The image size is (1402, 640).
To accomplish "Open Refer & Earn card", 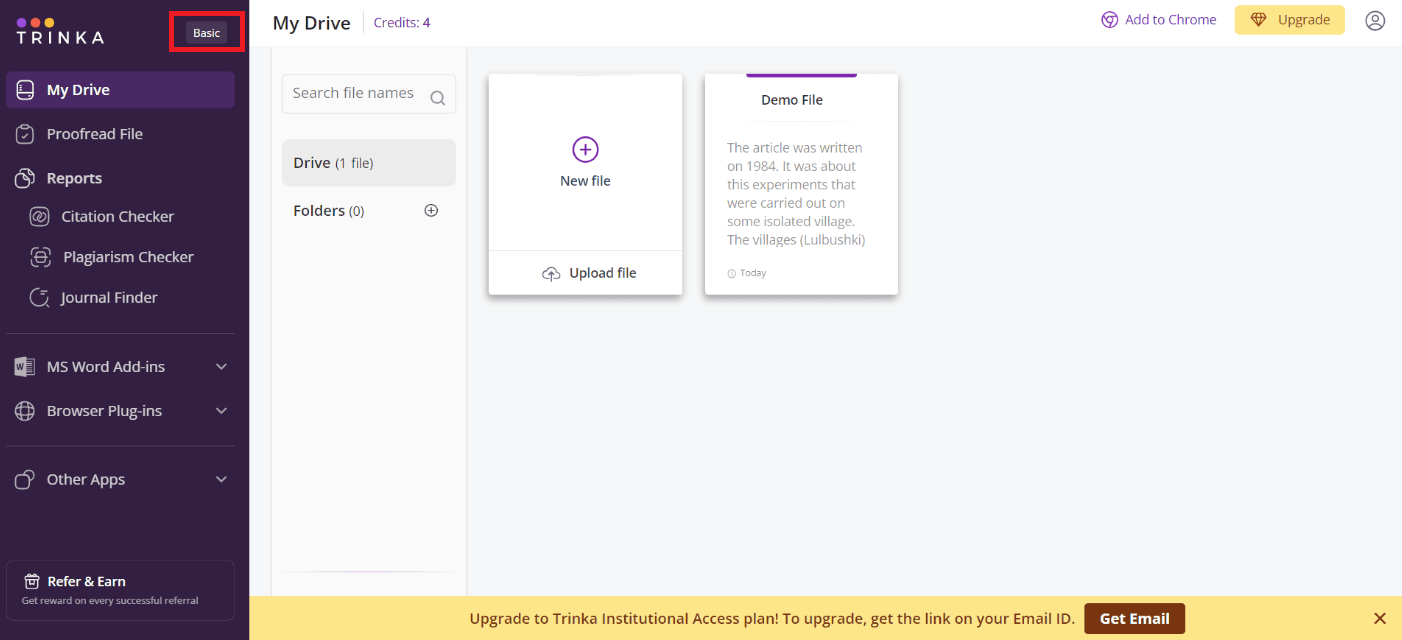I will 120,590.
